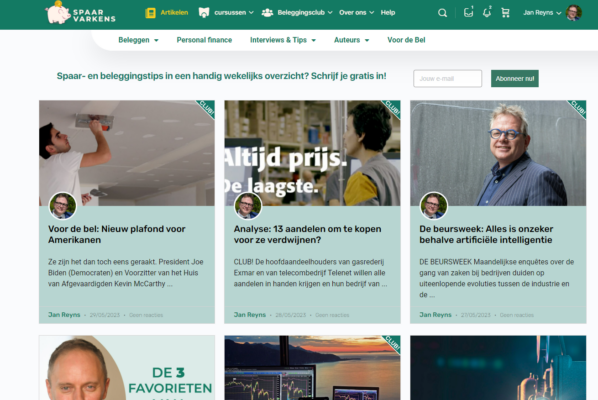
Task: Click the Beleggingsclub people icon
Action: click(x=267, y=13)
